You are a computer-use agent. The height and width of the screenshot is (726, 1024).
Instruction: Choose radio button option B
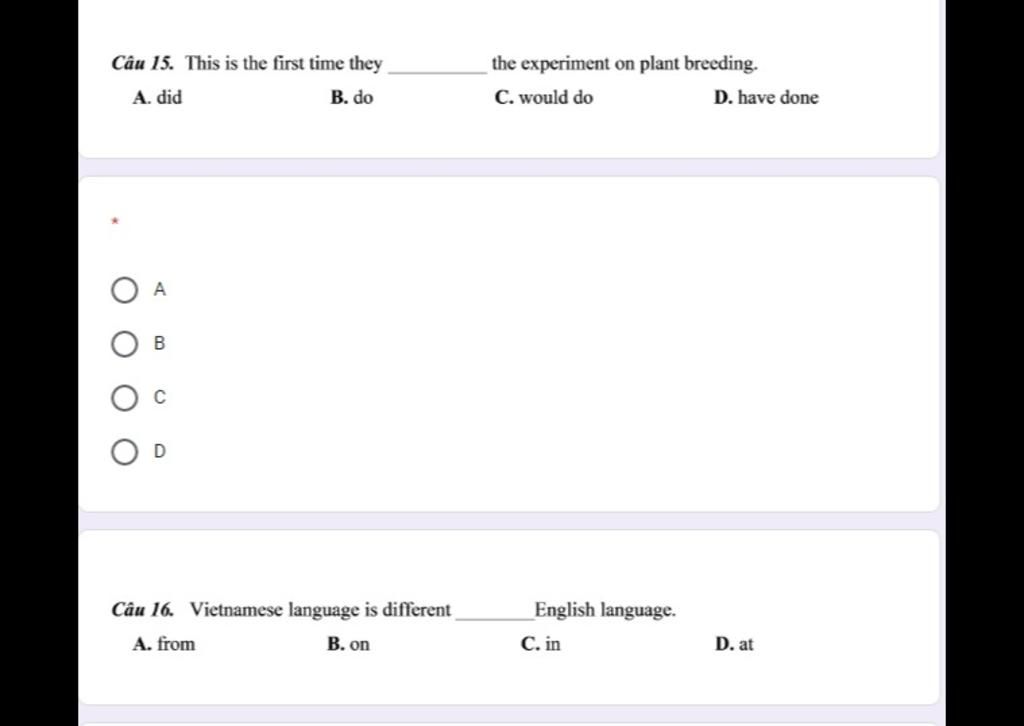tap(124, 344)
